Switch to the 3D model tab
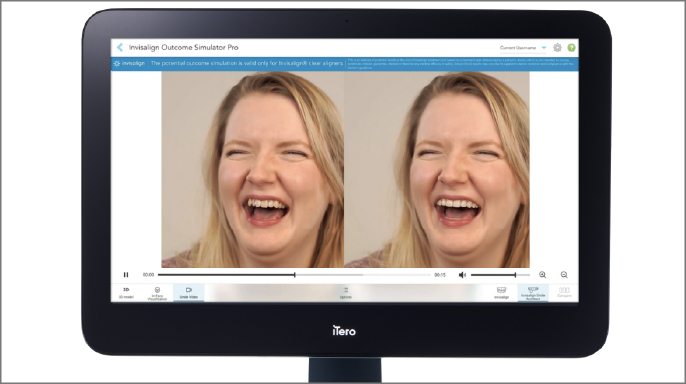The height and width of the screenshot is (384, 686). pyautogui.click(x=126, y=293)
